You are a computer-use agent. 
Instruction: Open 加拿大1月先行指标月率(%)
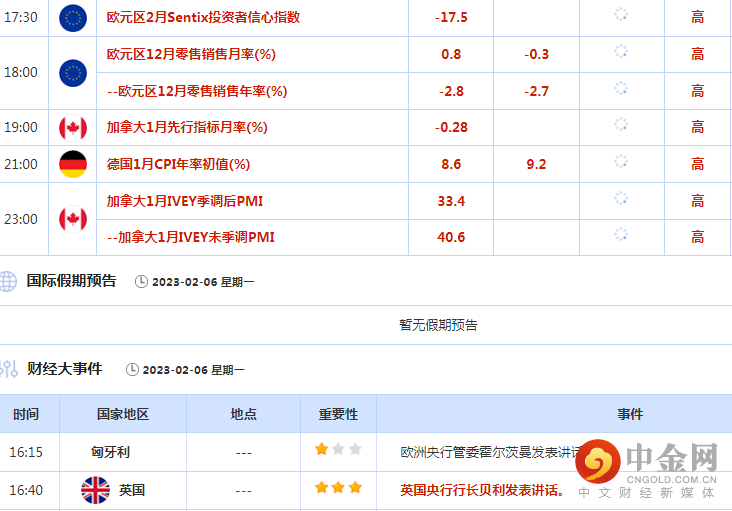click(x=187, y=127)
